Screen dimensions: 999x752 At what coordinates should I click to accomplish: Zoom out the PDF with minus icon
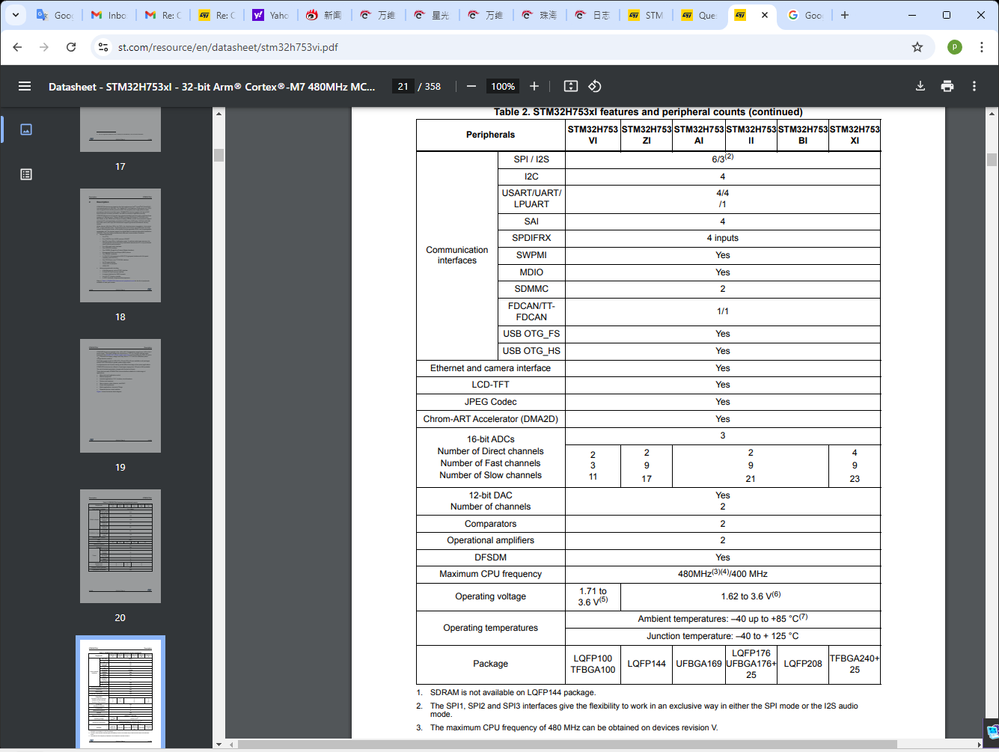coord(471,86)
